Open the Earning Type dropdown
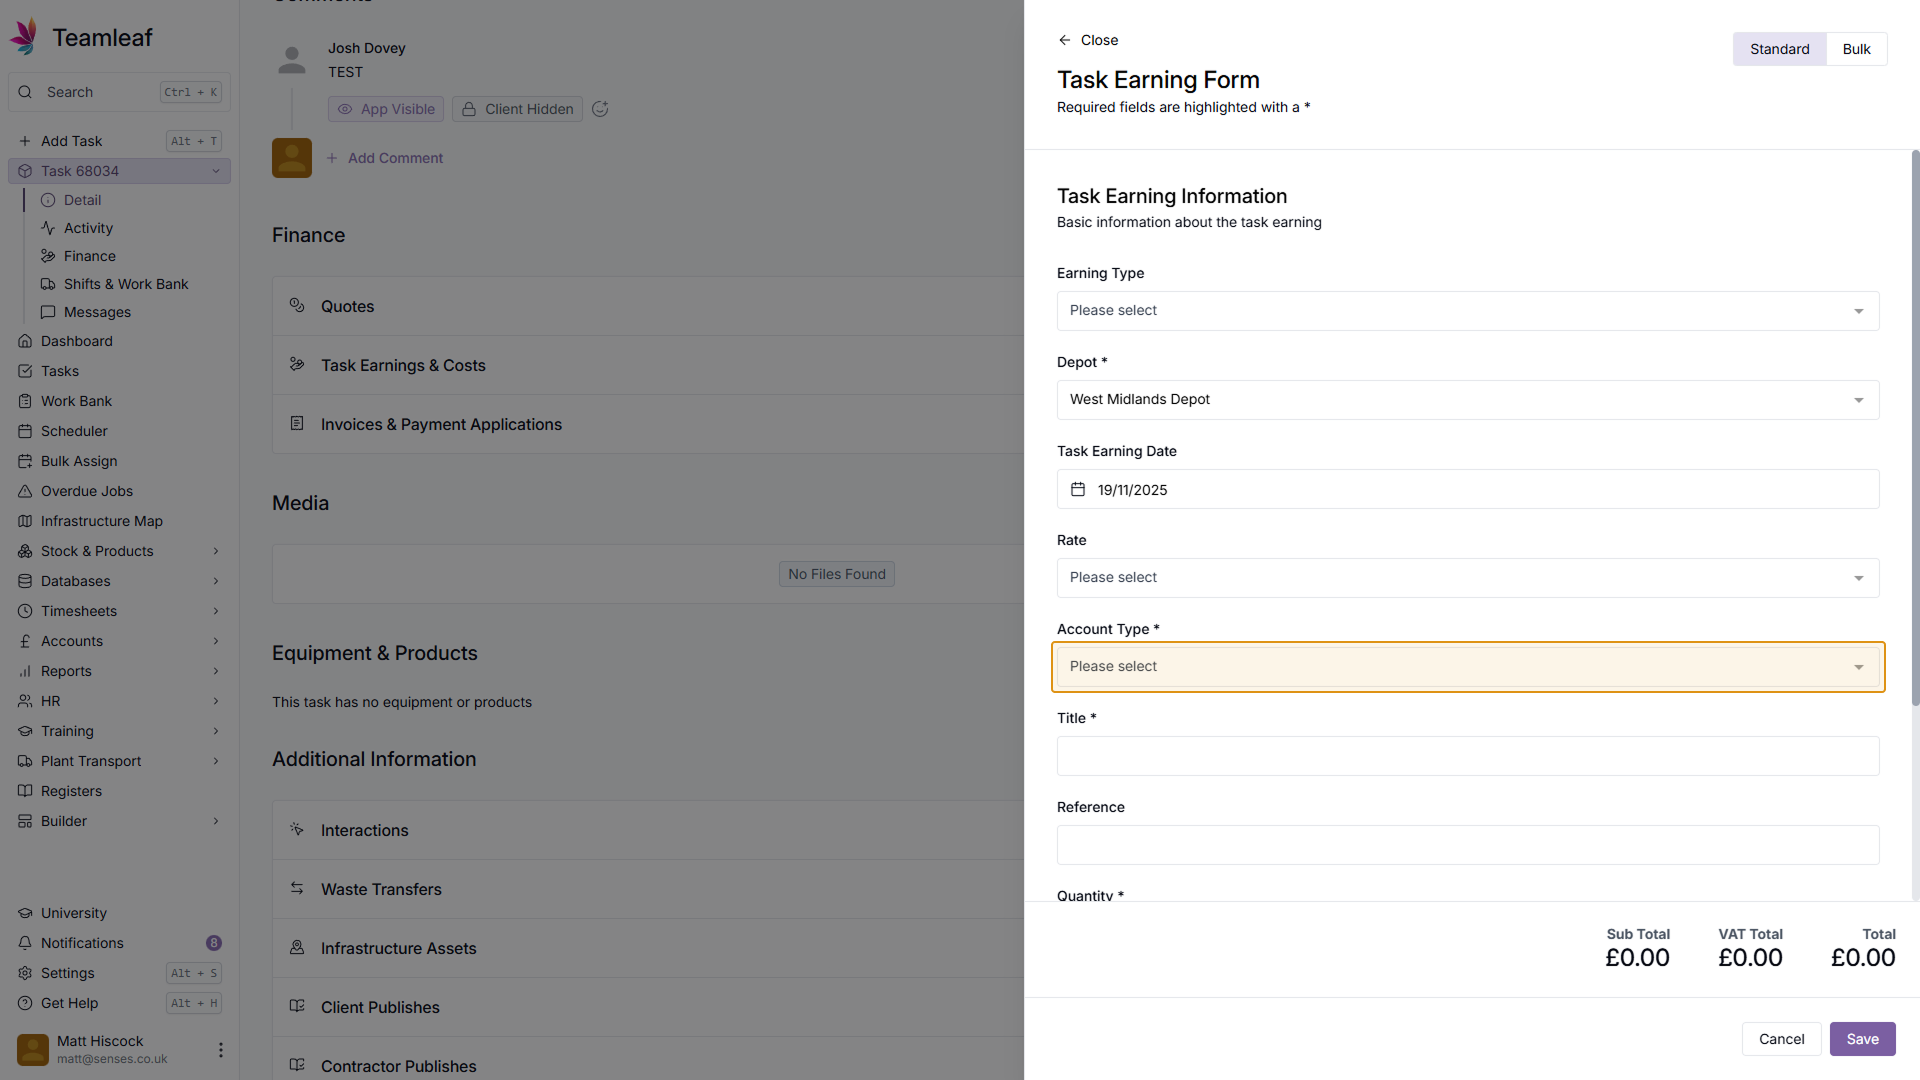Image resolution: width=1920 pixels, height=1080 pixels. tap(1467, 311)
